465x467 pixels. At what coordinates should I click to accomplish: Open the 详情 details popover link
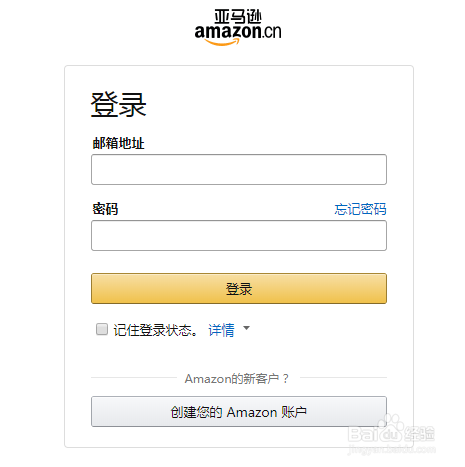coord(221,330)
